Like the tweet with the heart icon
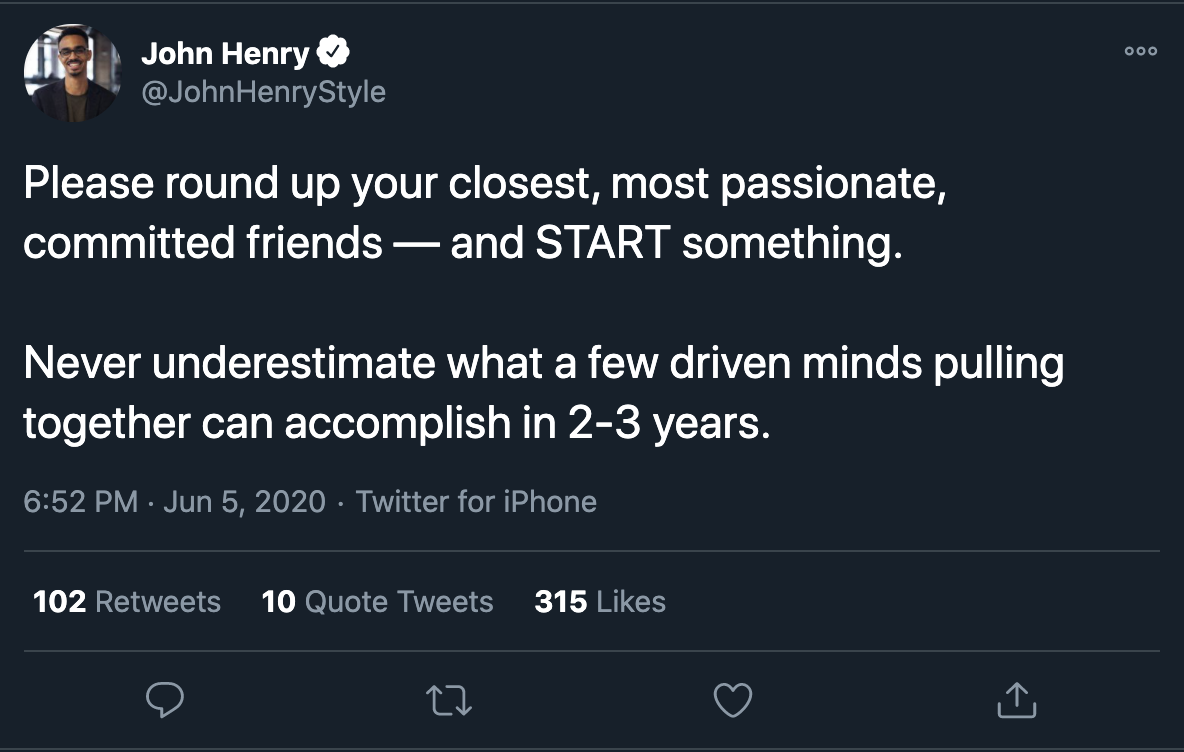Screen dimensions: 1184x752 coord(733,700)
